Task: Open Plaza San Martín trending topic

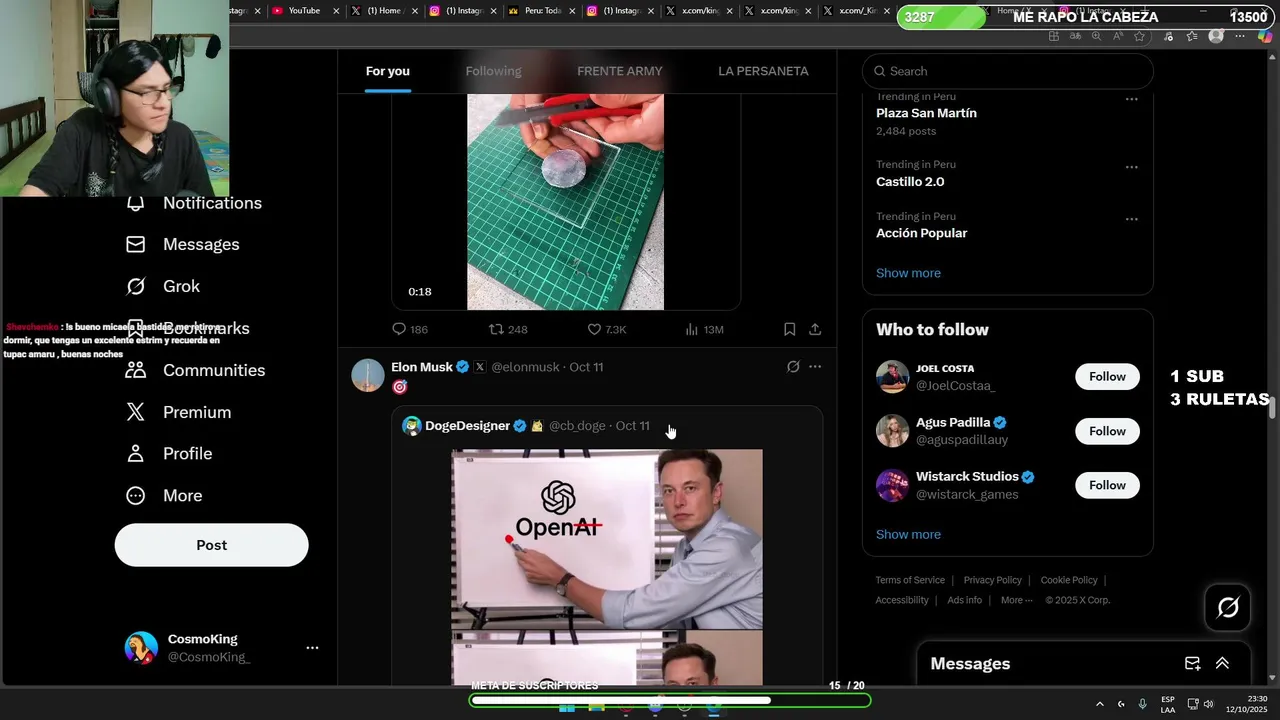Action: pyautogui.click(x=926, y=113)
